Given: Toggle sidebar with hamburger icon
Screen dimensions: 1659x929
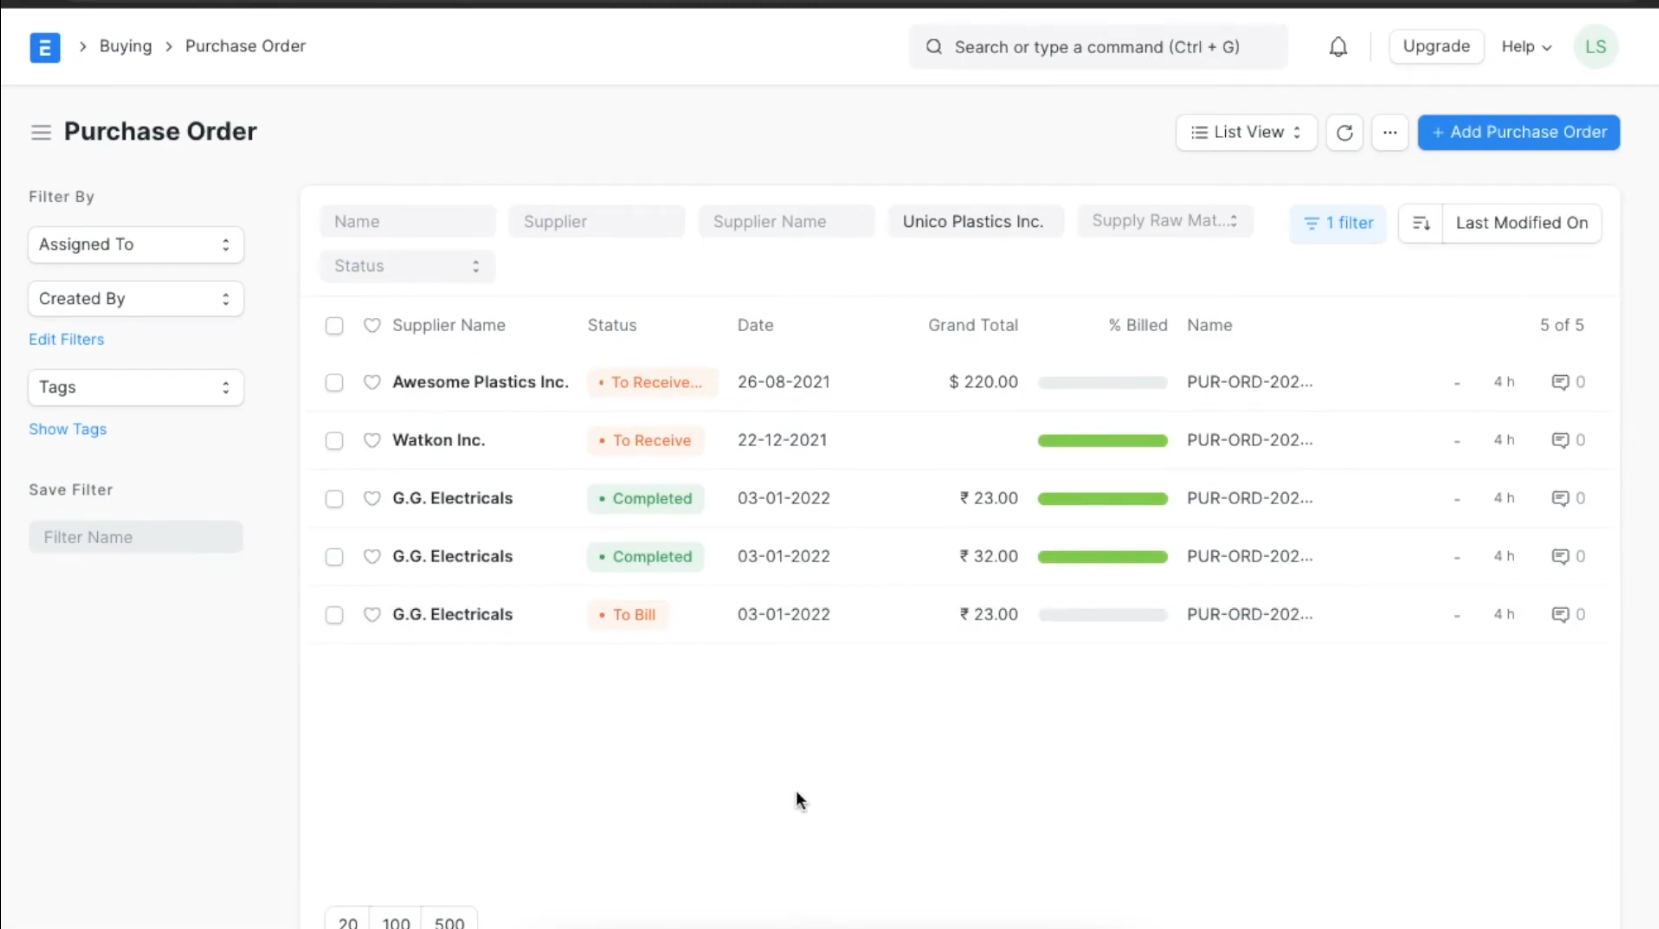Looking at the screenshot, I should click(41, 132).
